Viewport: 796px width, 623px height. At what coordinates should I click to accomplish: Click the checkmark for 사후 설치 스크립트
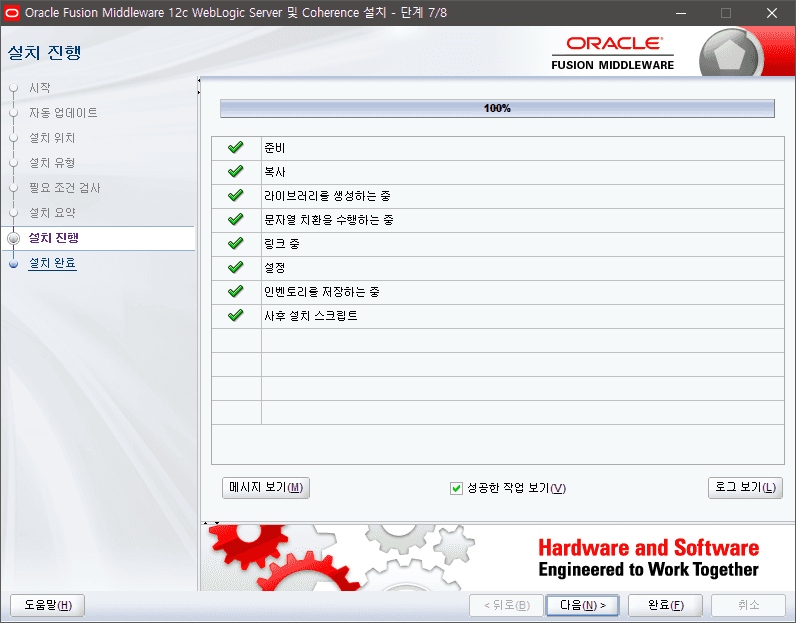click(x=236, y=315)
